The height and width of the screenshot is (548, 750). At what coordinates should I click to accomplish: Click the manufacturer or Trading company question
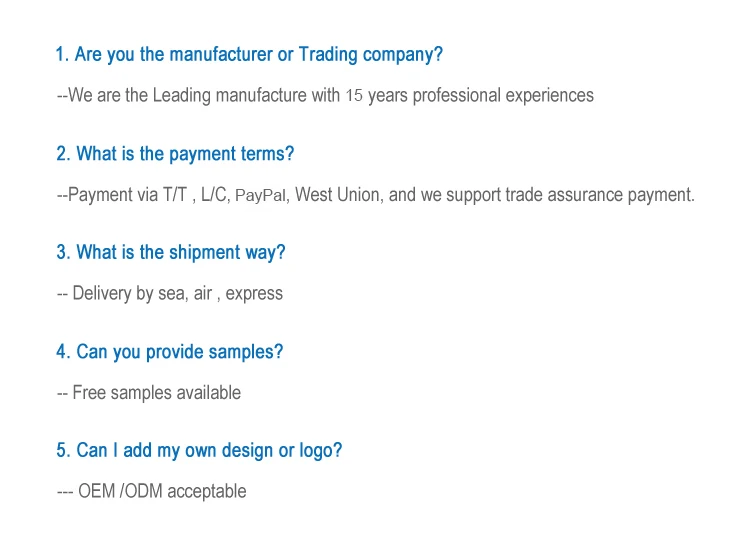(249, 55)
